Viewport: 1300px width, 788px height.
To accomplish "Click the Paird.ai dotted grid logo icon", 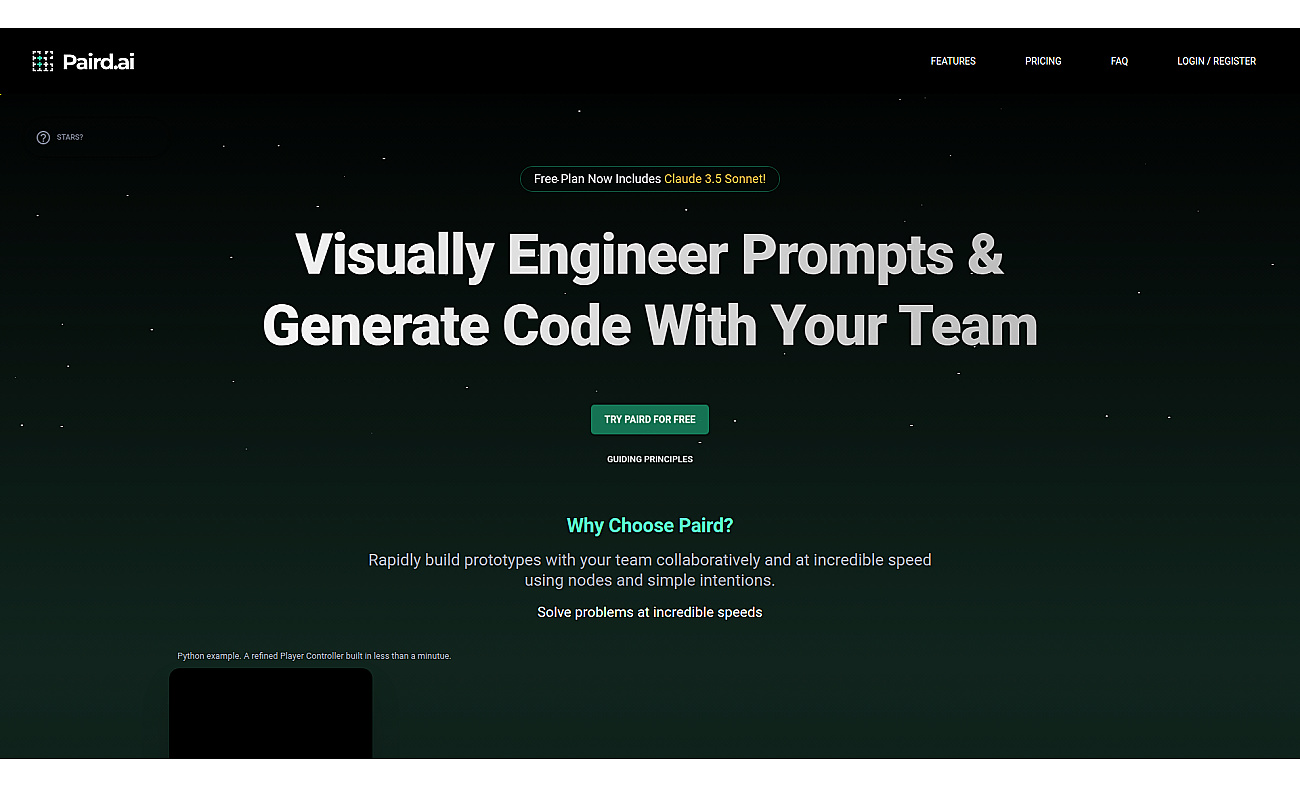I will 43,61.
